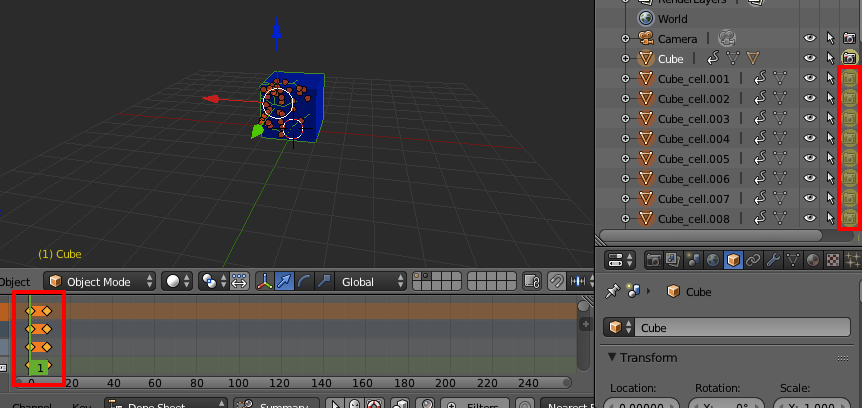The height and width of the screenshot is (408, 862).
Task: Toggle Cube visibility eye icon
Action: [x=810, y=58]
